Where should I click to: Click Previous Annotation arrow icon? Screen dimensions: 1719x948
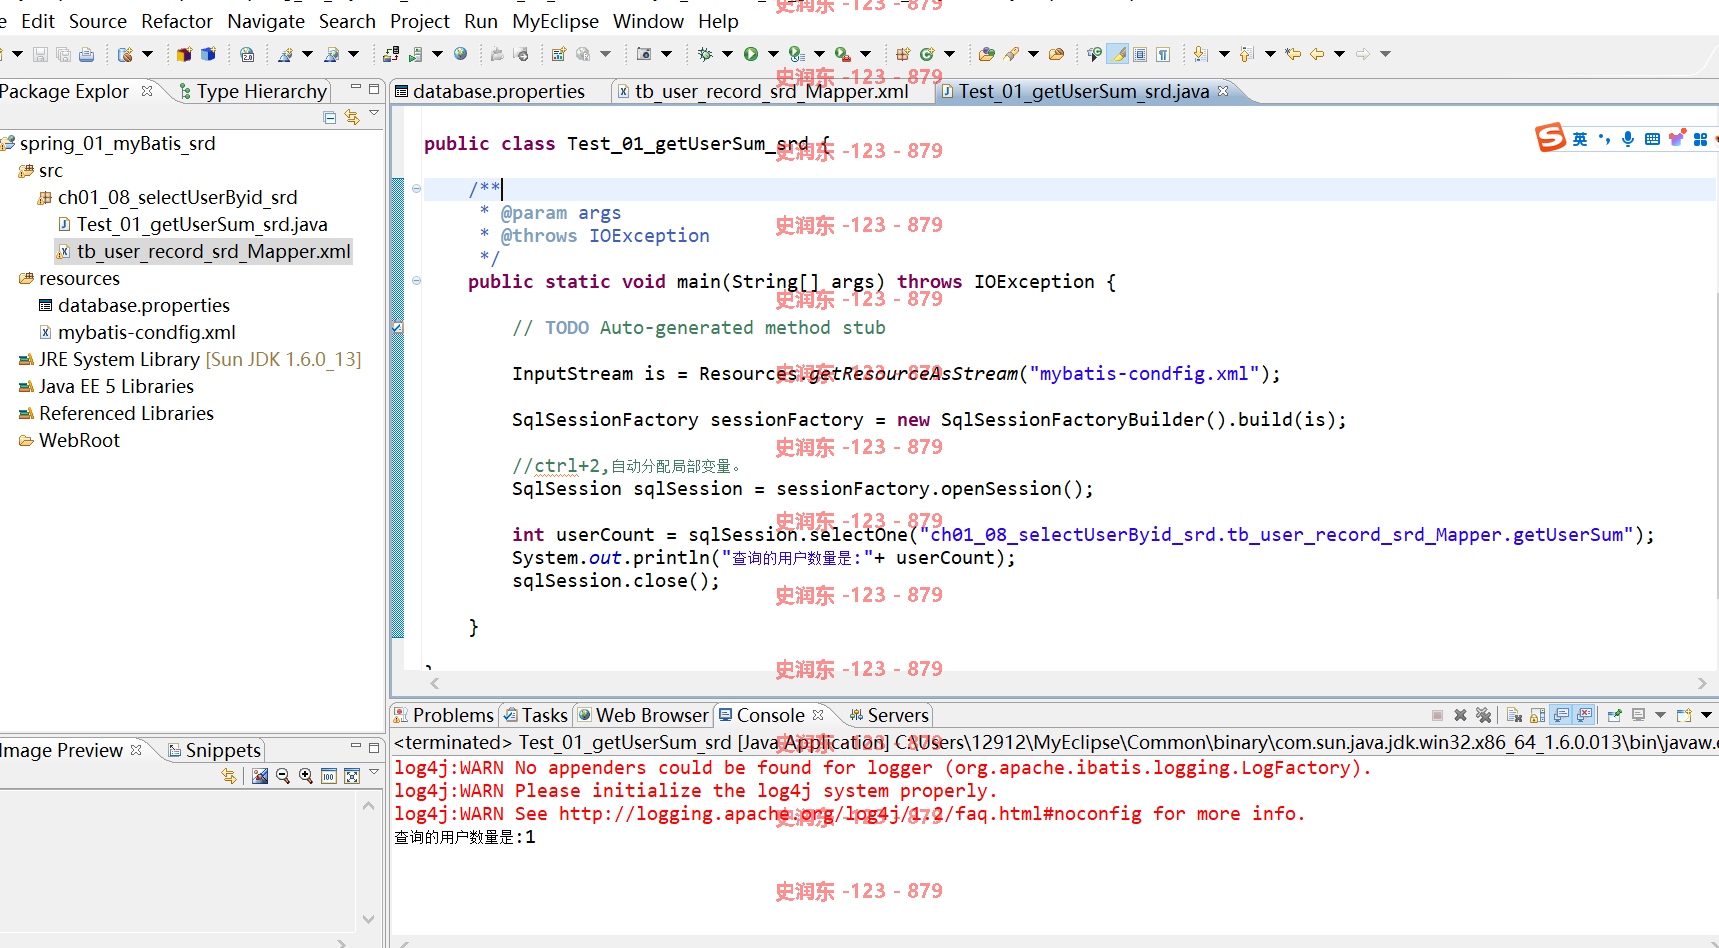pyautogui.click(x=1246, y=54)
